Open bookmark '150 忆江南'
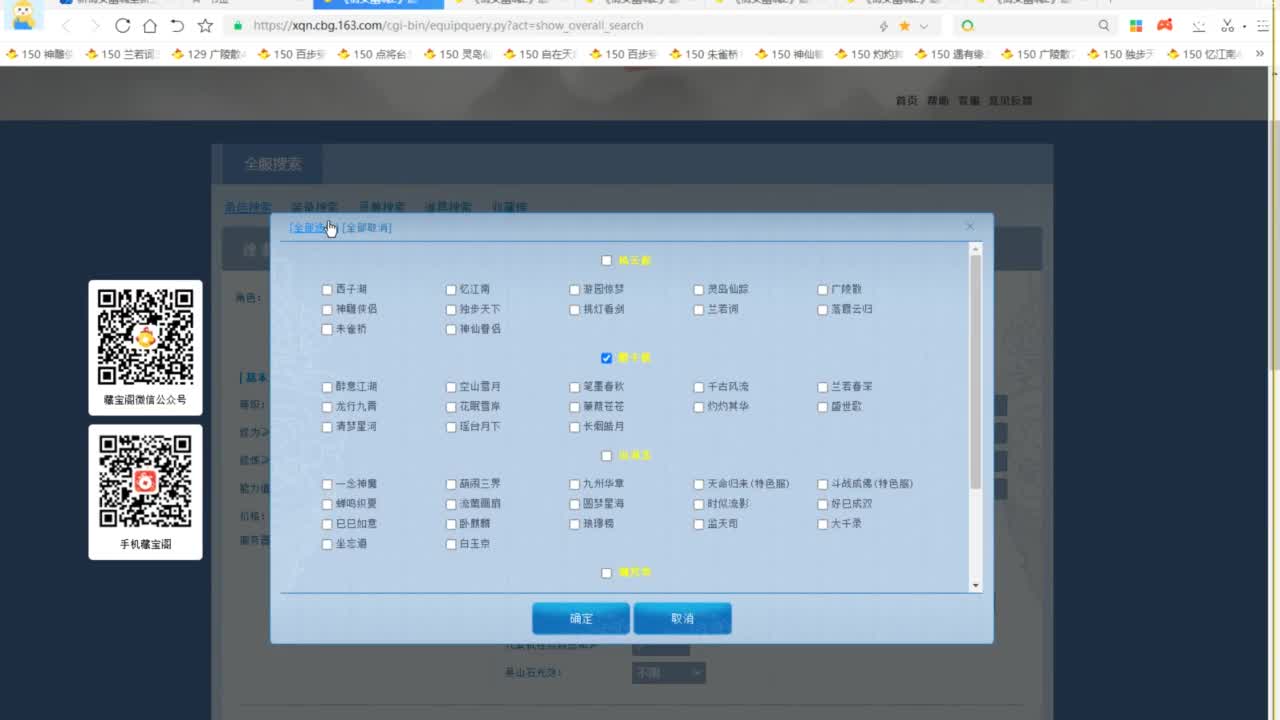 click(1203, 54)
